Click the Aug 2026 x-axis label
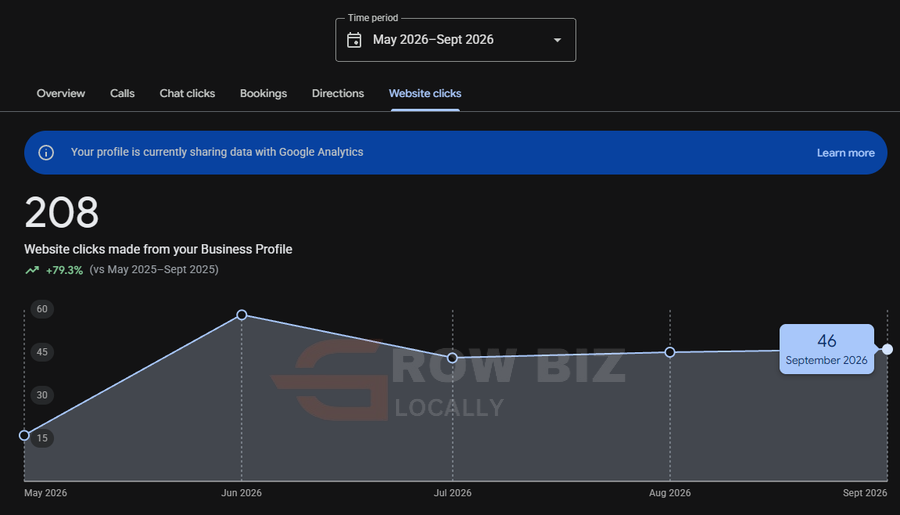This screenshot has height=515, width=900. pos(670,493)
